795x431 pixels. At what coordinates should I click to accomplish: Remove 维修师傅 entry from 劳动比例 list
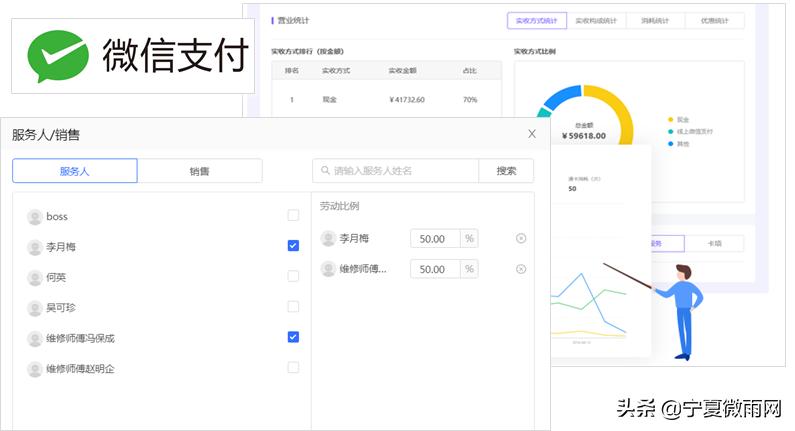(x=521, y=269)
